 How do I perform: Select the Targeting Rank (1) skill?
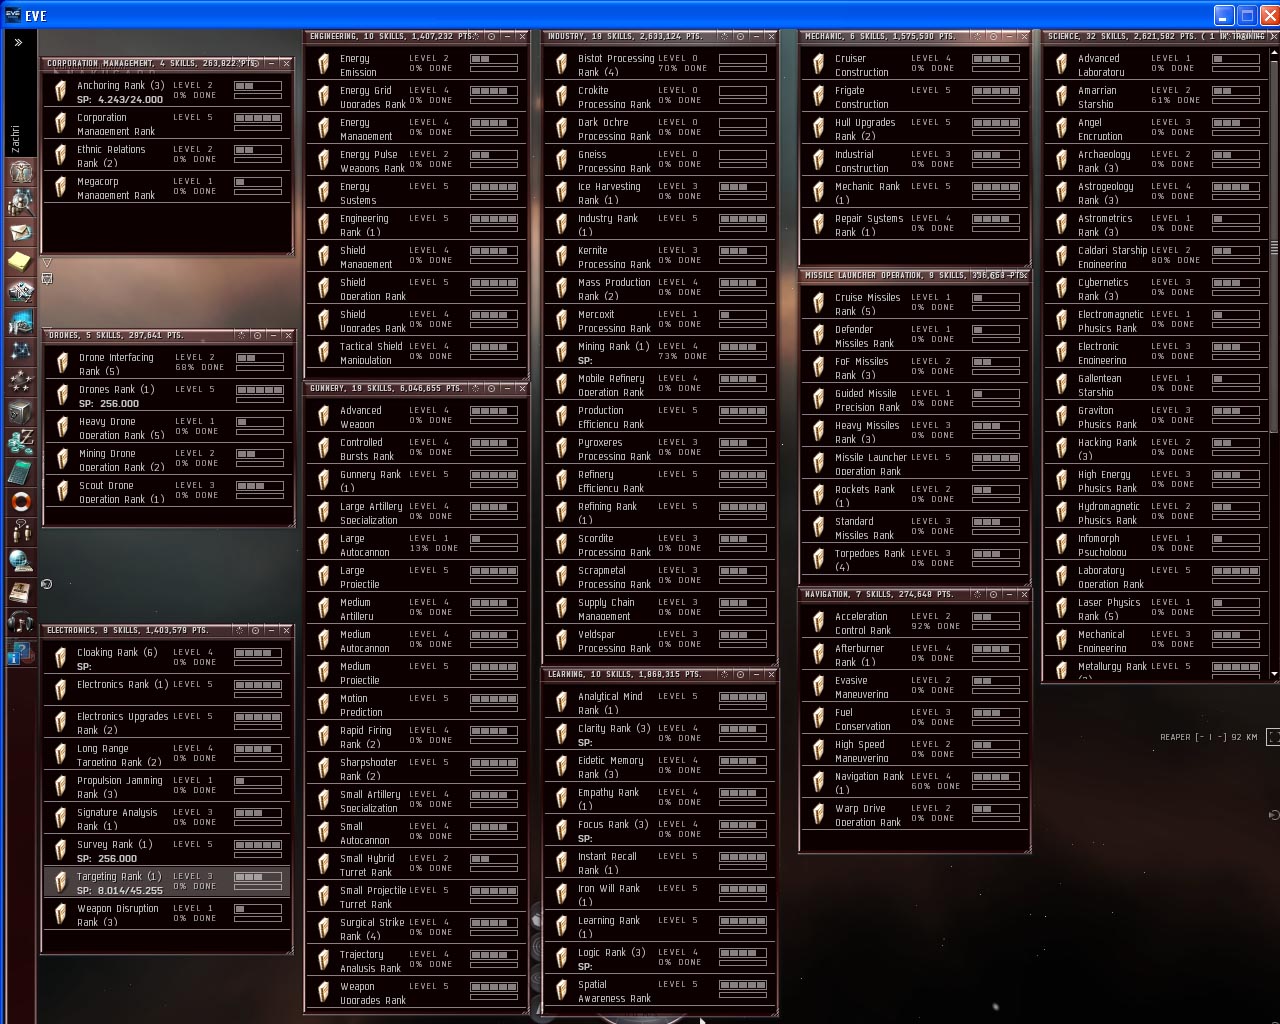point(167,883)
